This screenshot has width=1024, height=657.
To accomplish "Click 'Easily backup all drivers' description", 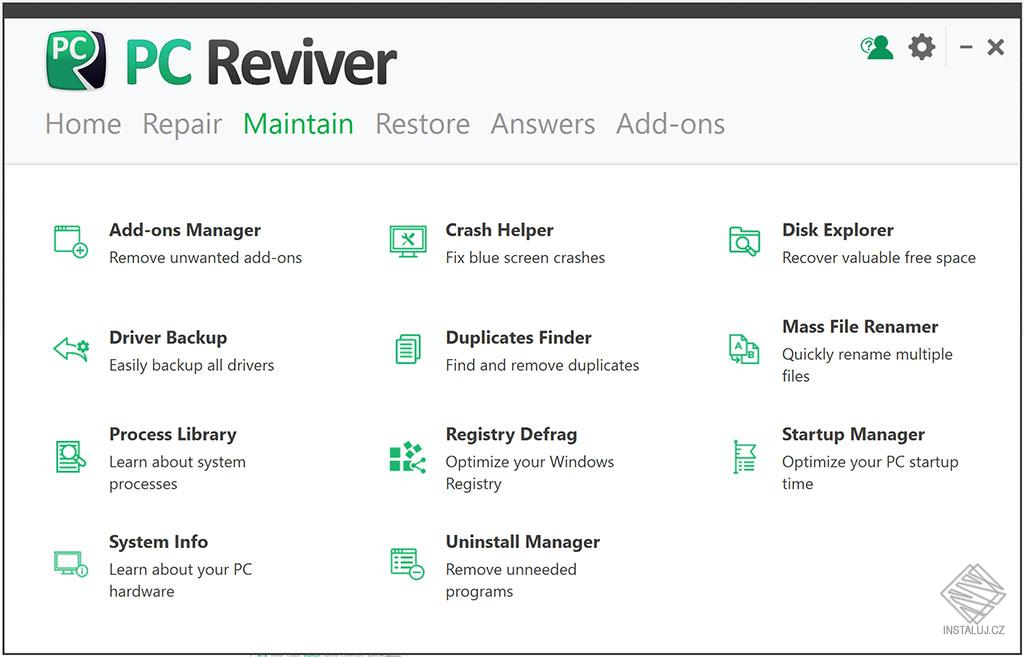I will [191, 365].
